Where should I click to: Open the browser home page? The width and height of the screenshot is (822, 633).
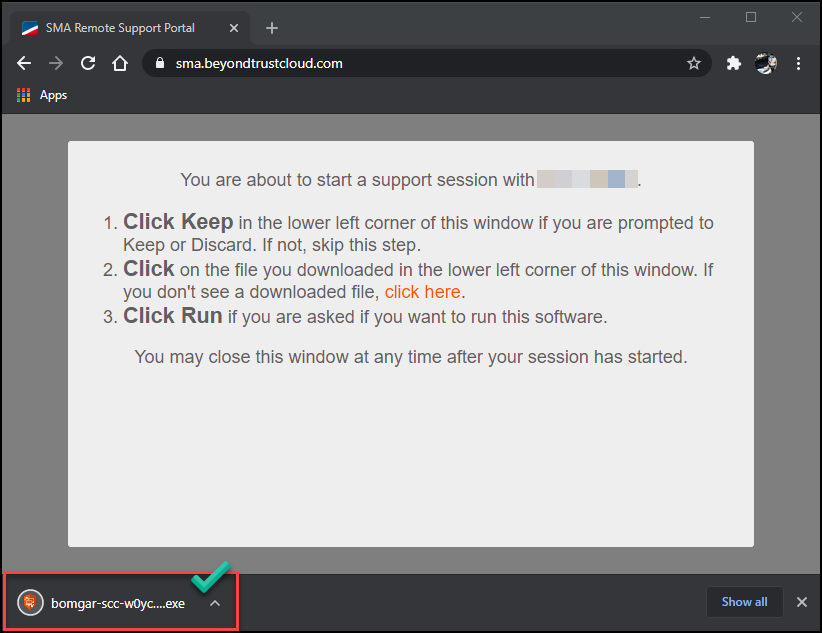pyautogui.click(x=119, y=62)
